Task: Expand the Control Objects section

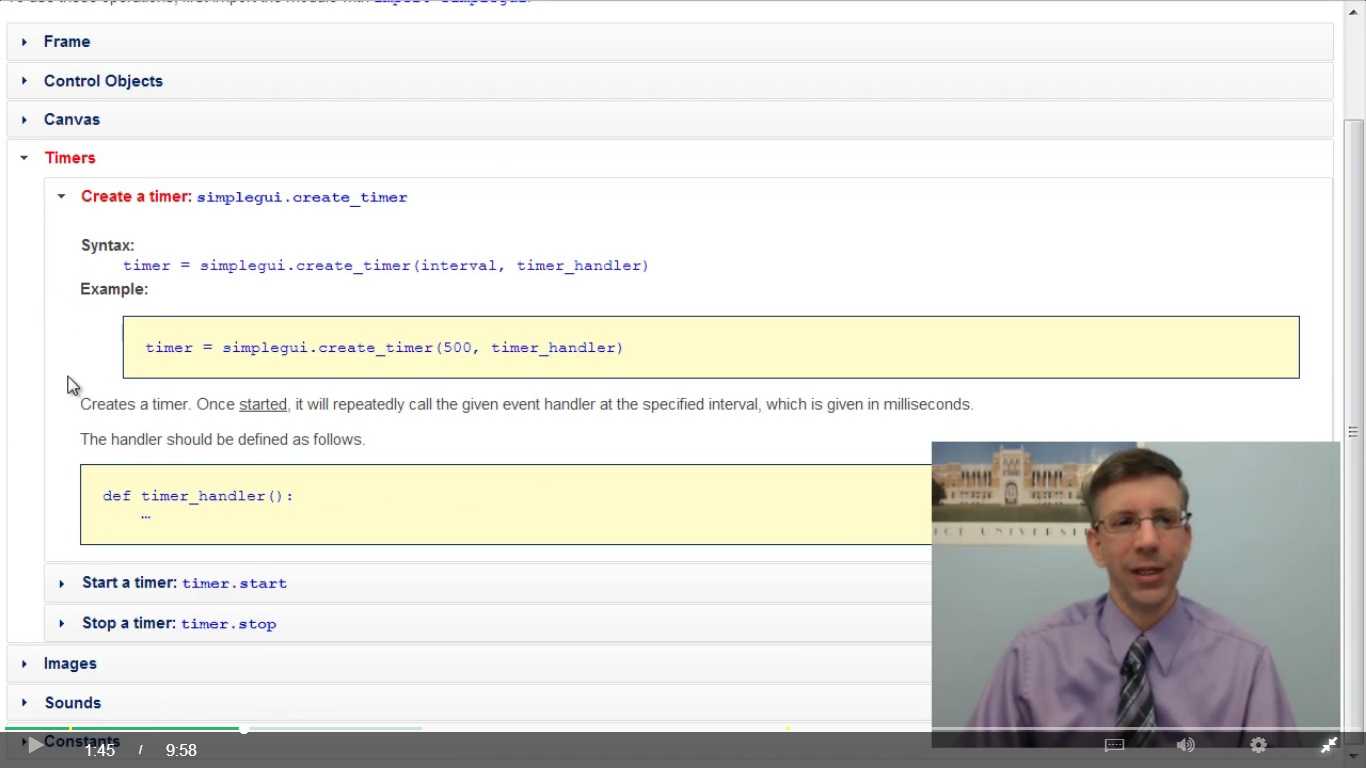Action: (670, 81)
